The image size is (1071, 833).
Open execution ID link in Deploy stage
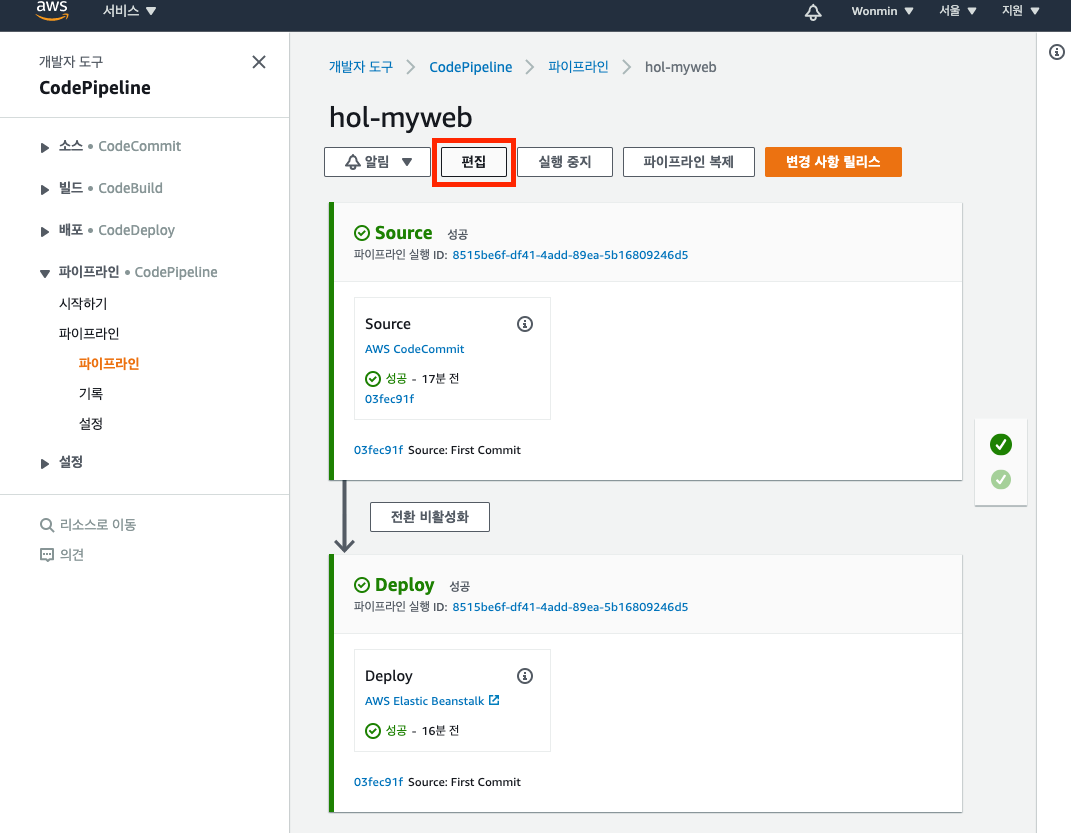(570, 606)
